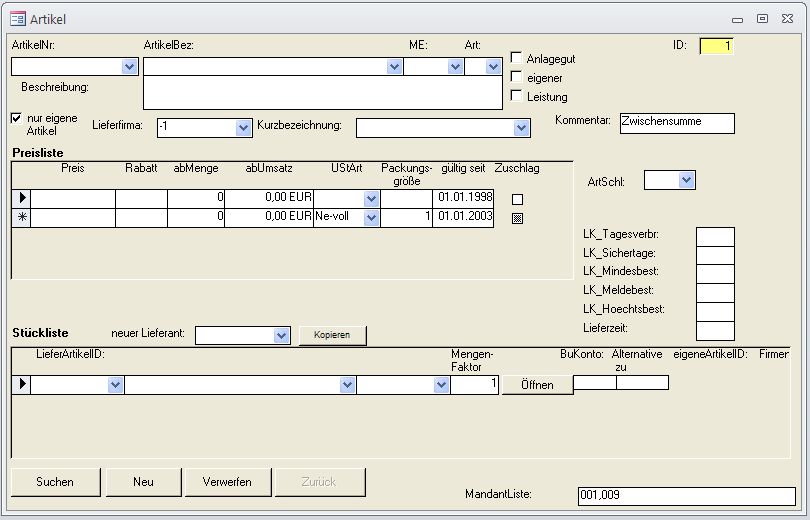The image size is (810, 520).
Task: Click the Öffnen button
Action: coord(537,385)
